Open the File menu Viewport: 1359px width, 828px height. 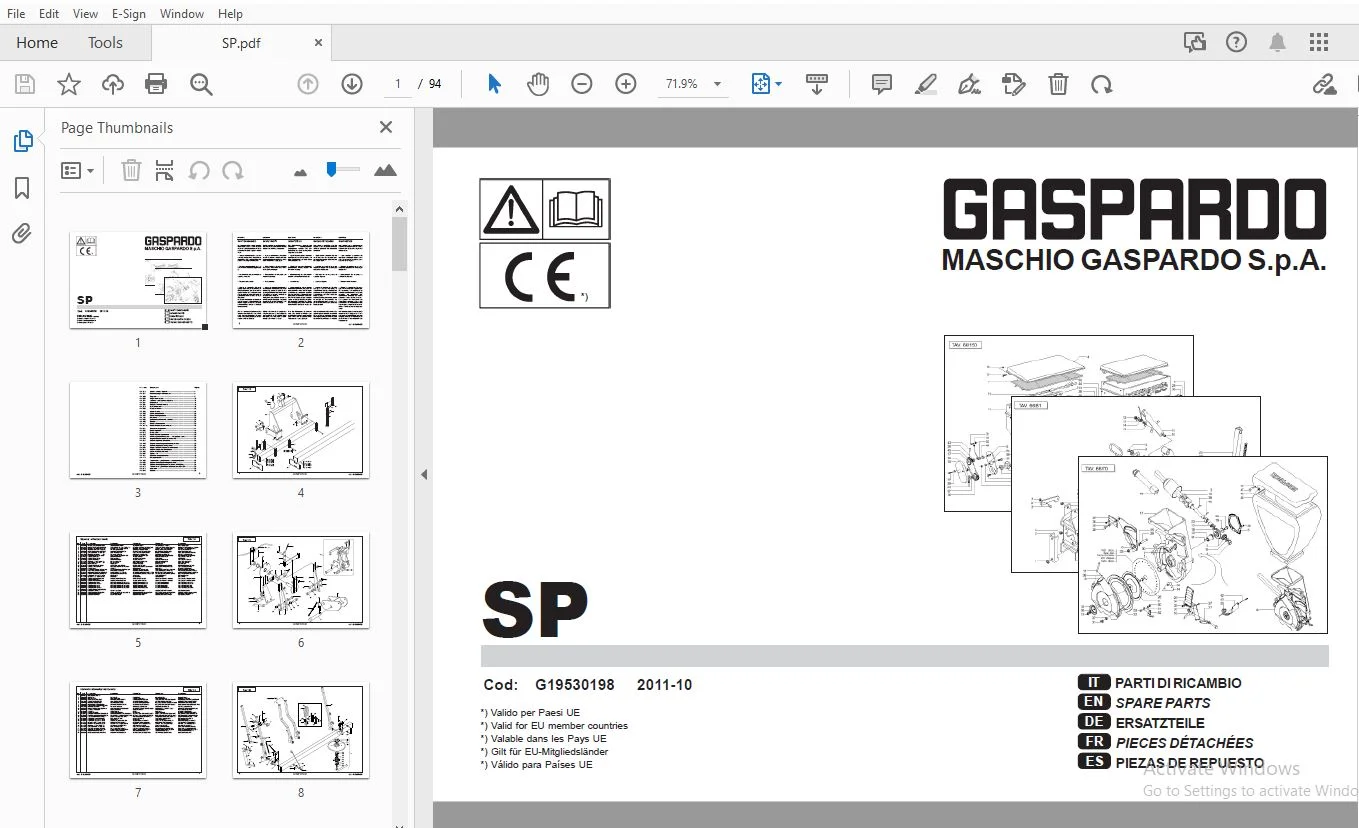[x=16, y=14]
